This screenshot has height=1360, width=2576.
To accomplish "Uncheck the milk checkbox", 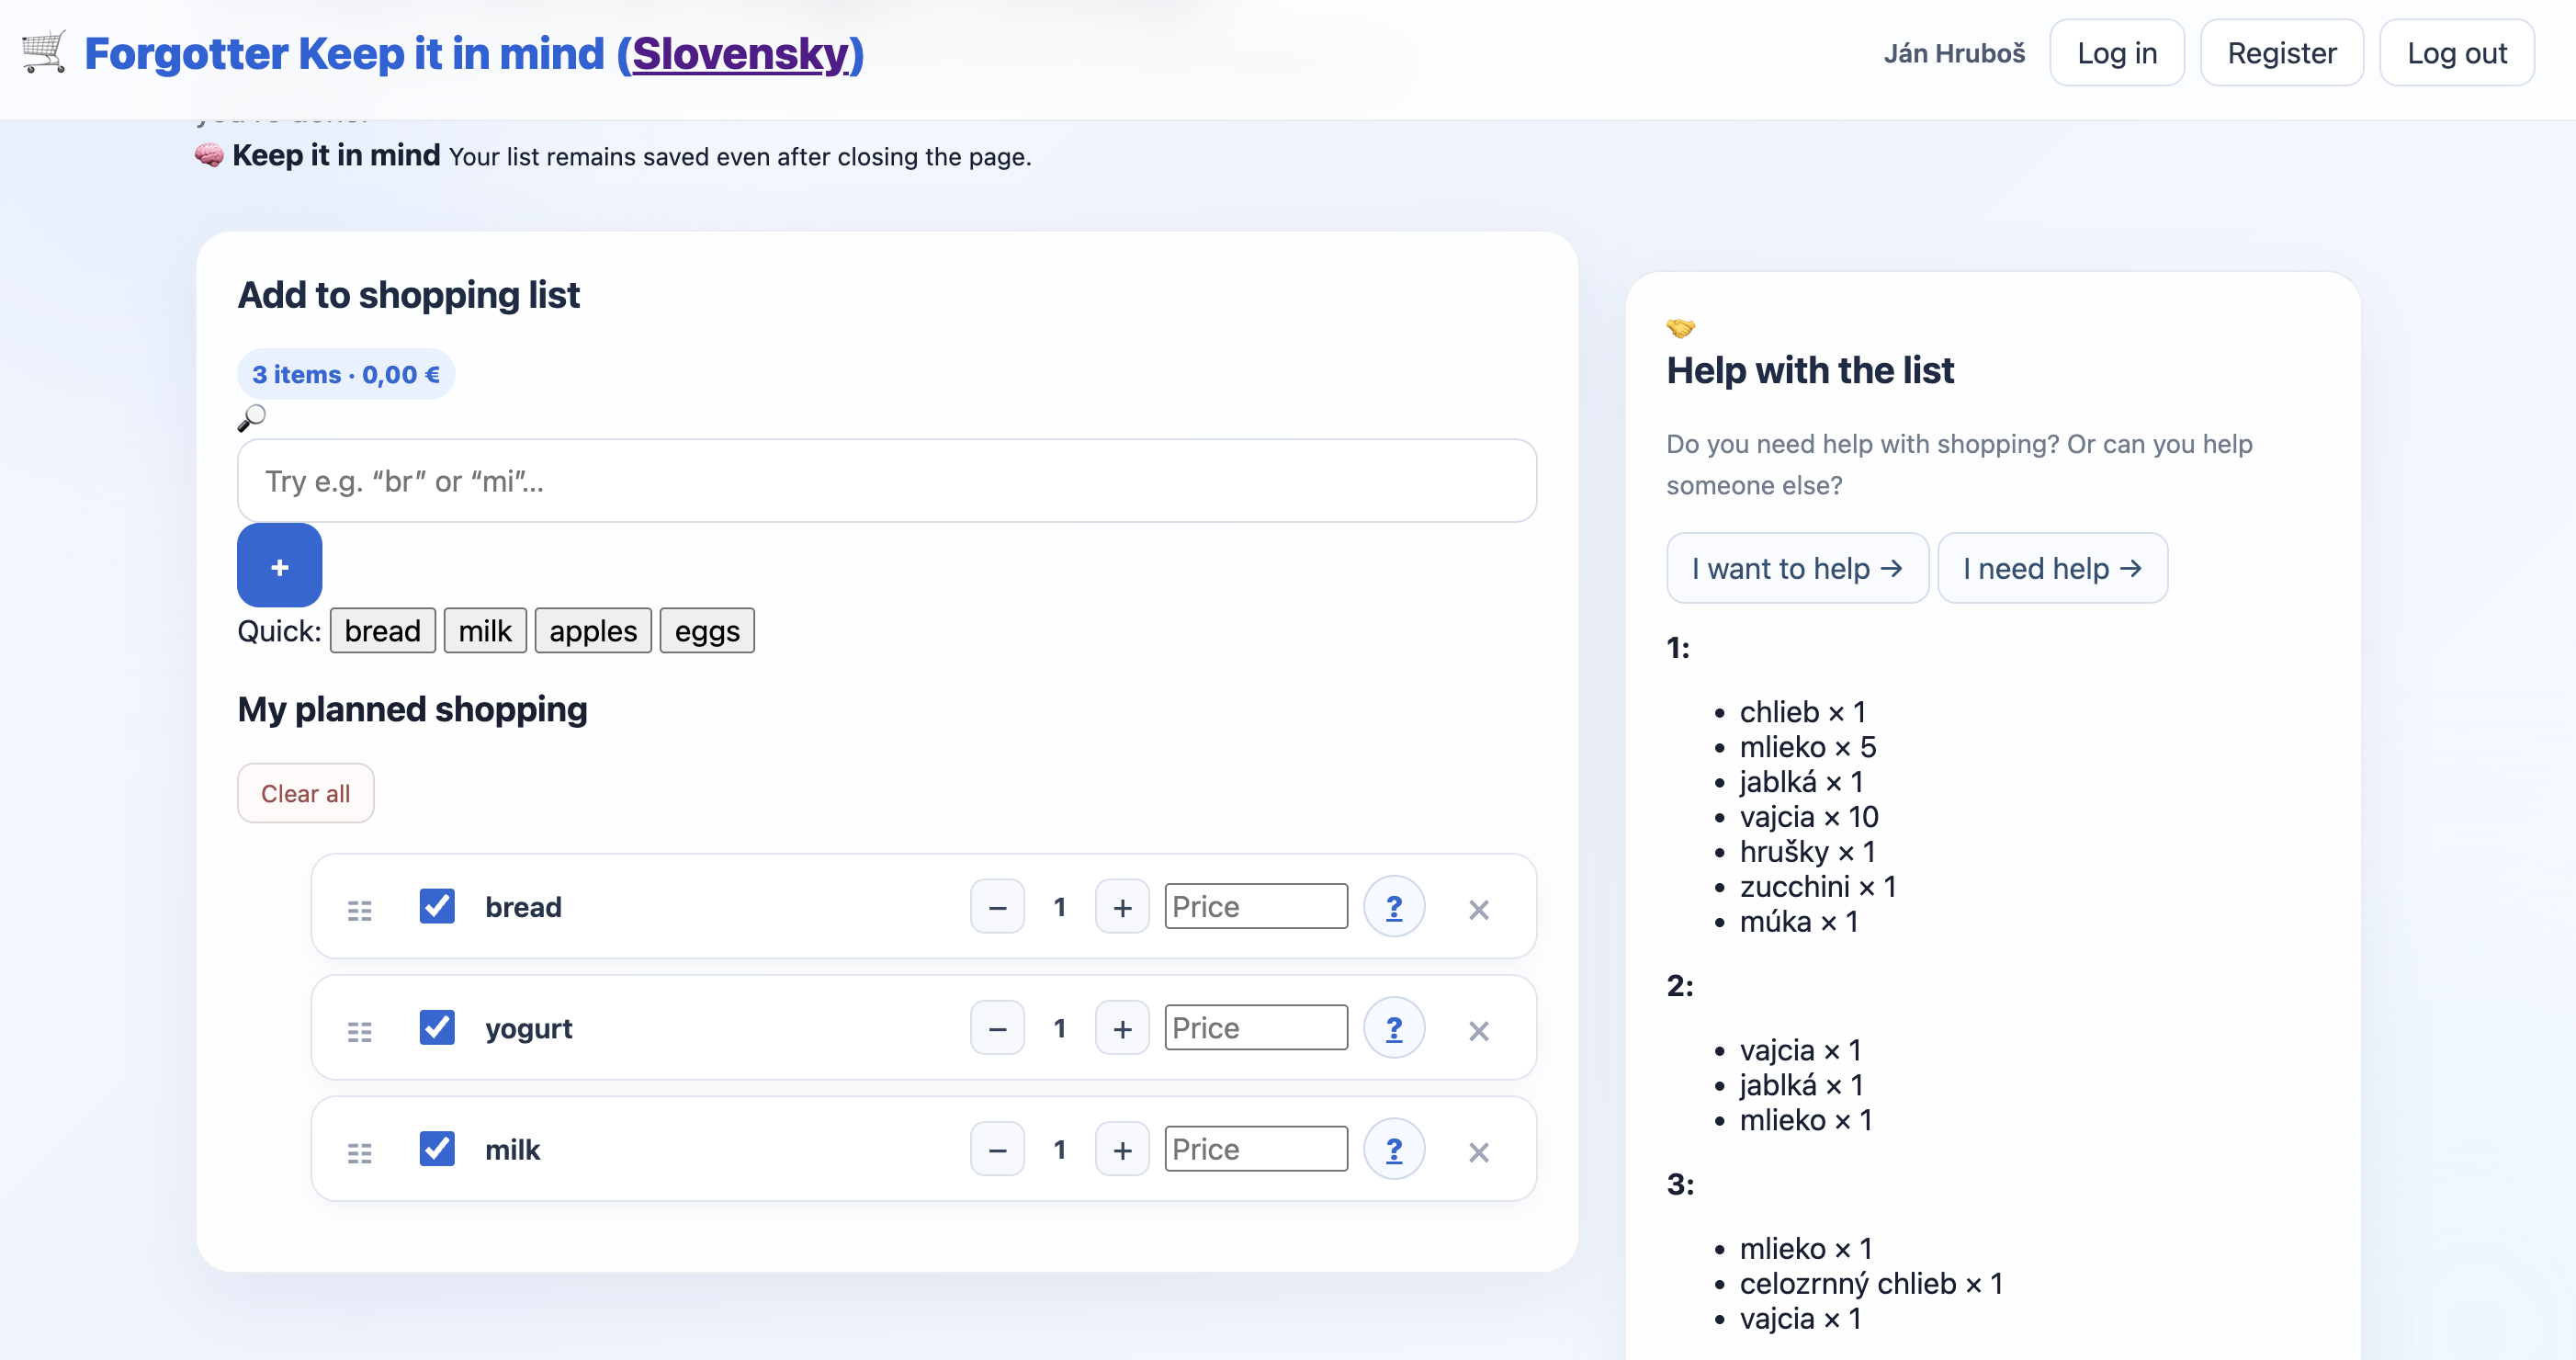I will 437,1149.
